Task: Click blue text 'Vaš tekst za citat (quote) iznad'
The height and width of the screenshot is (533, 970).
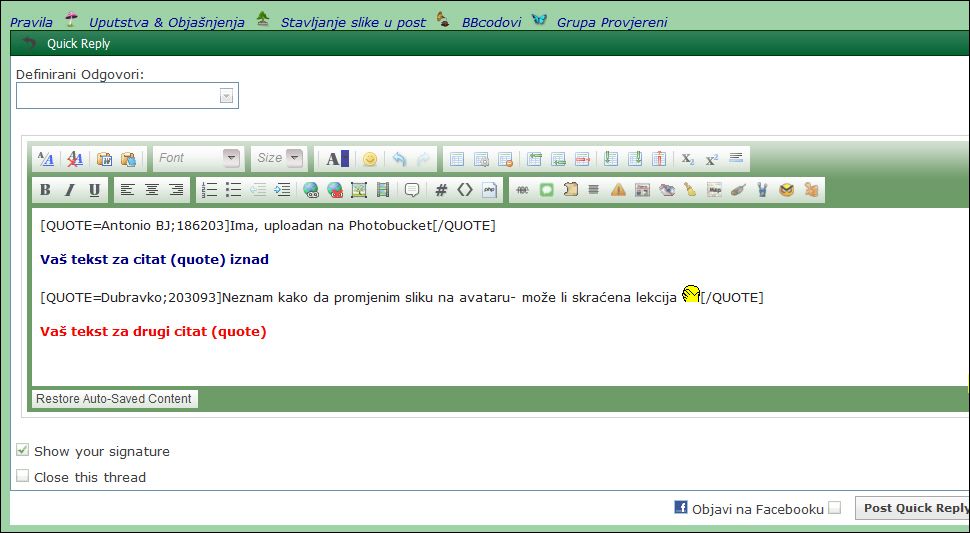Action: 155,260
